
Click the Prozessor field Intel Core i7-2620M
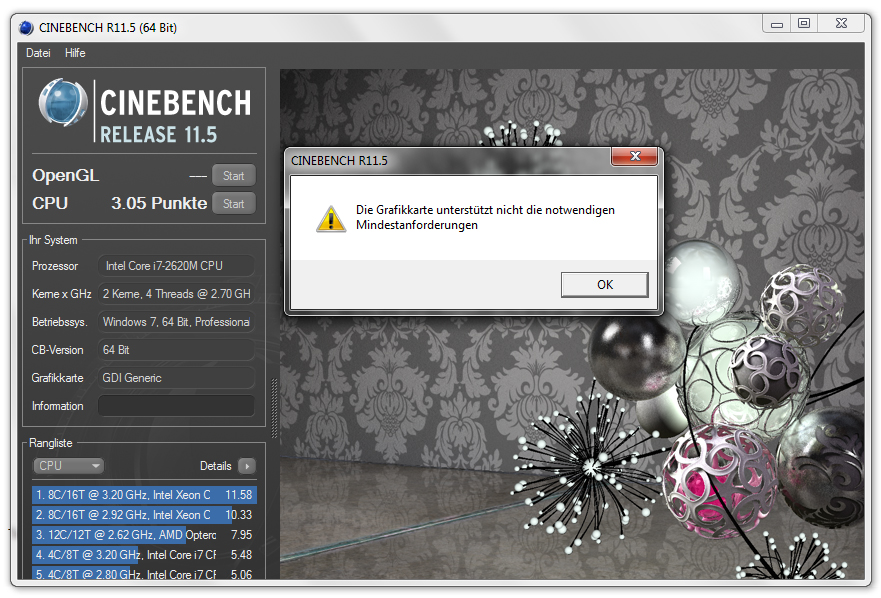pos(176,266)
